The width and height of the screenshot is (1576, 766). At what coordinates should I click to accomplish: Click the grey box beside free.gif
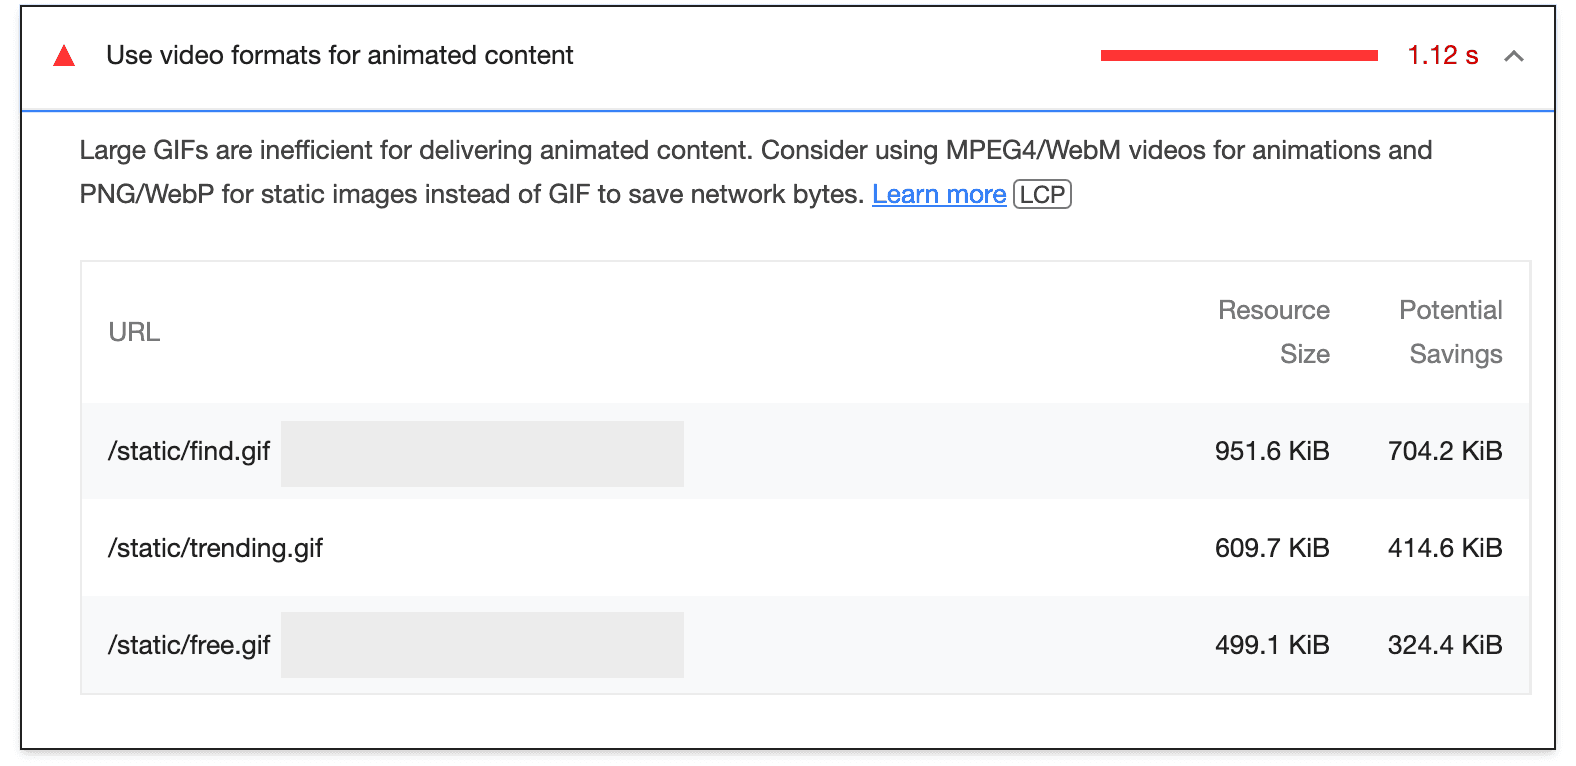point(482,645)
